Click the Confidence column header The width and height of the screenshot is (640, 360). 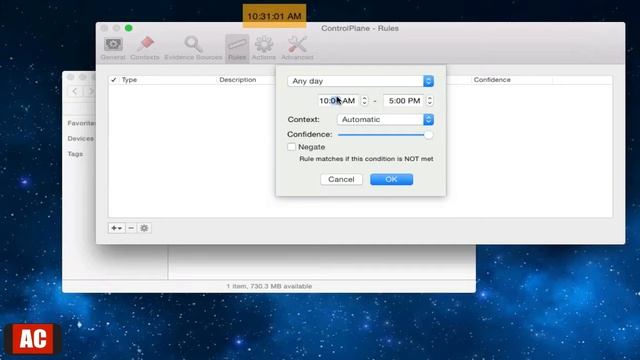[x=511, y=80]
